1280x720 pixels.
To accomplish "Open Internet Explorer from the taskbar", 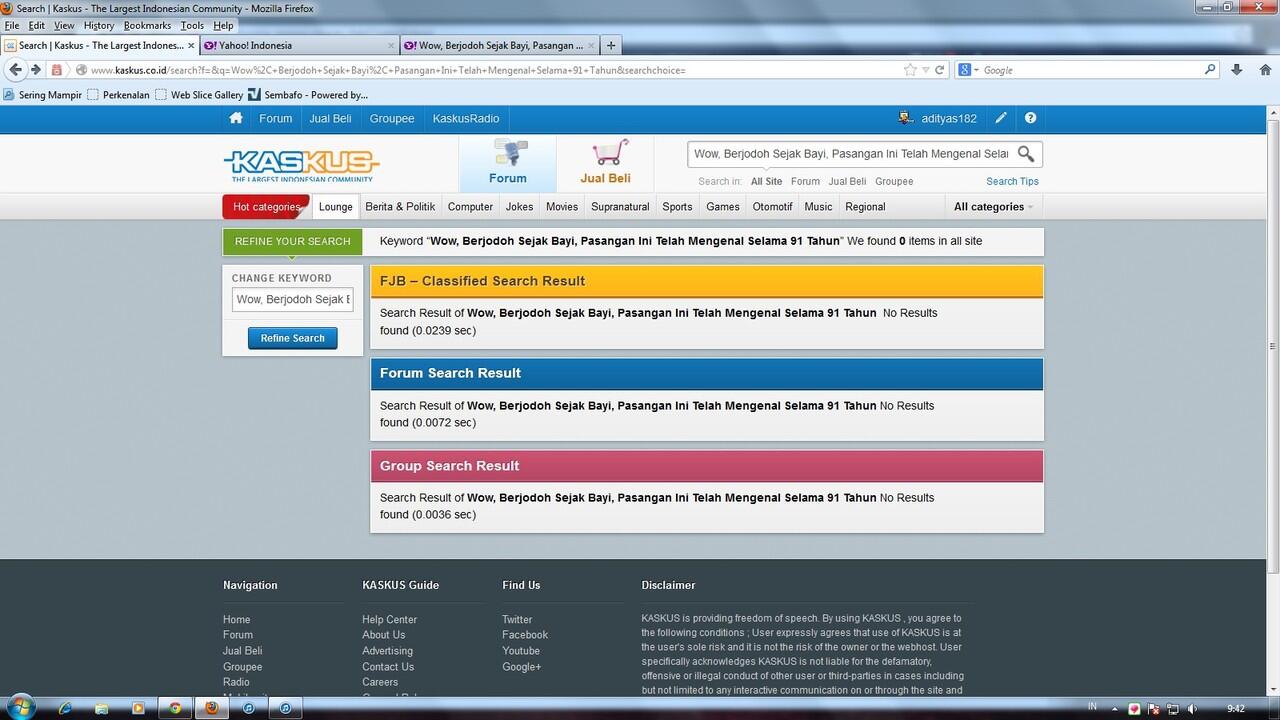I will click(x=65, y=708).
